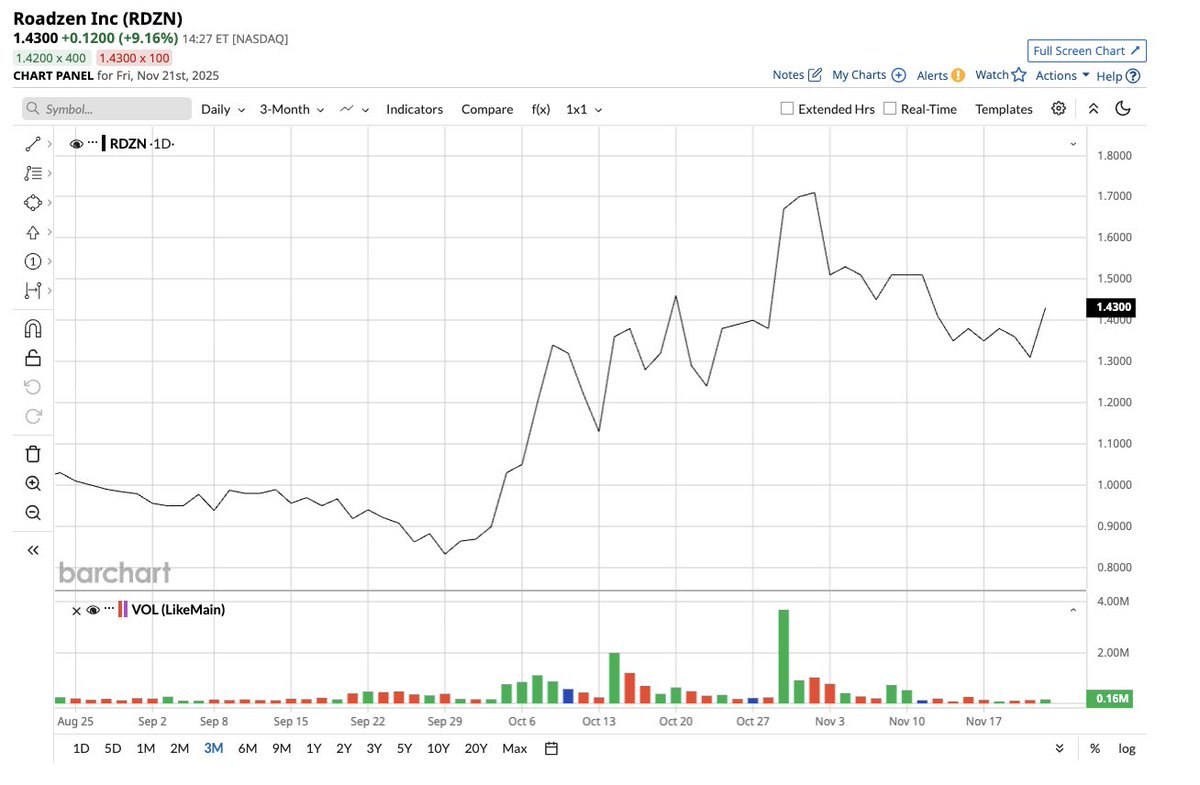This screenshot has height=785, width=1200.
Task: Toggle the magnet snap tool
Action: click(x=32, y=328)
